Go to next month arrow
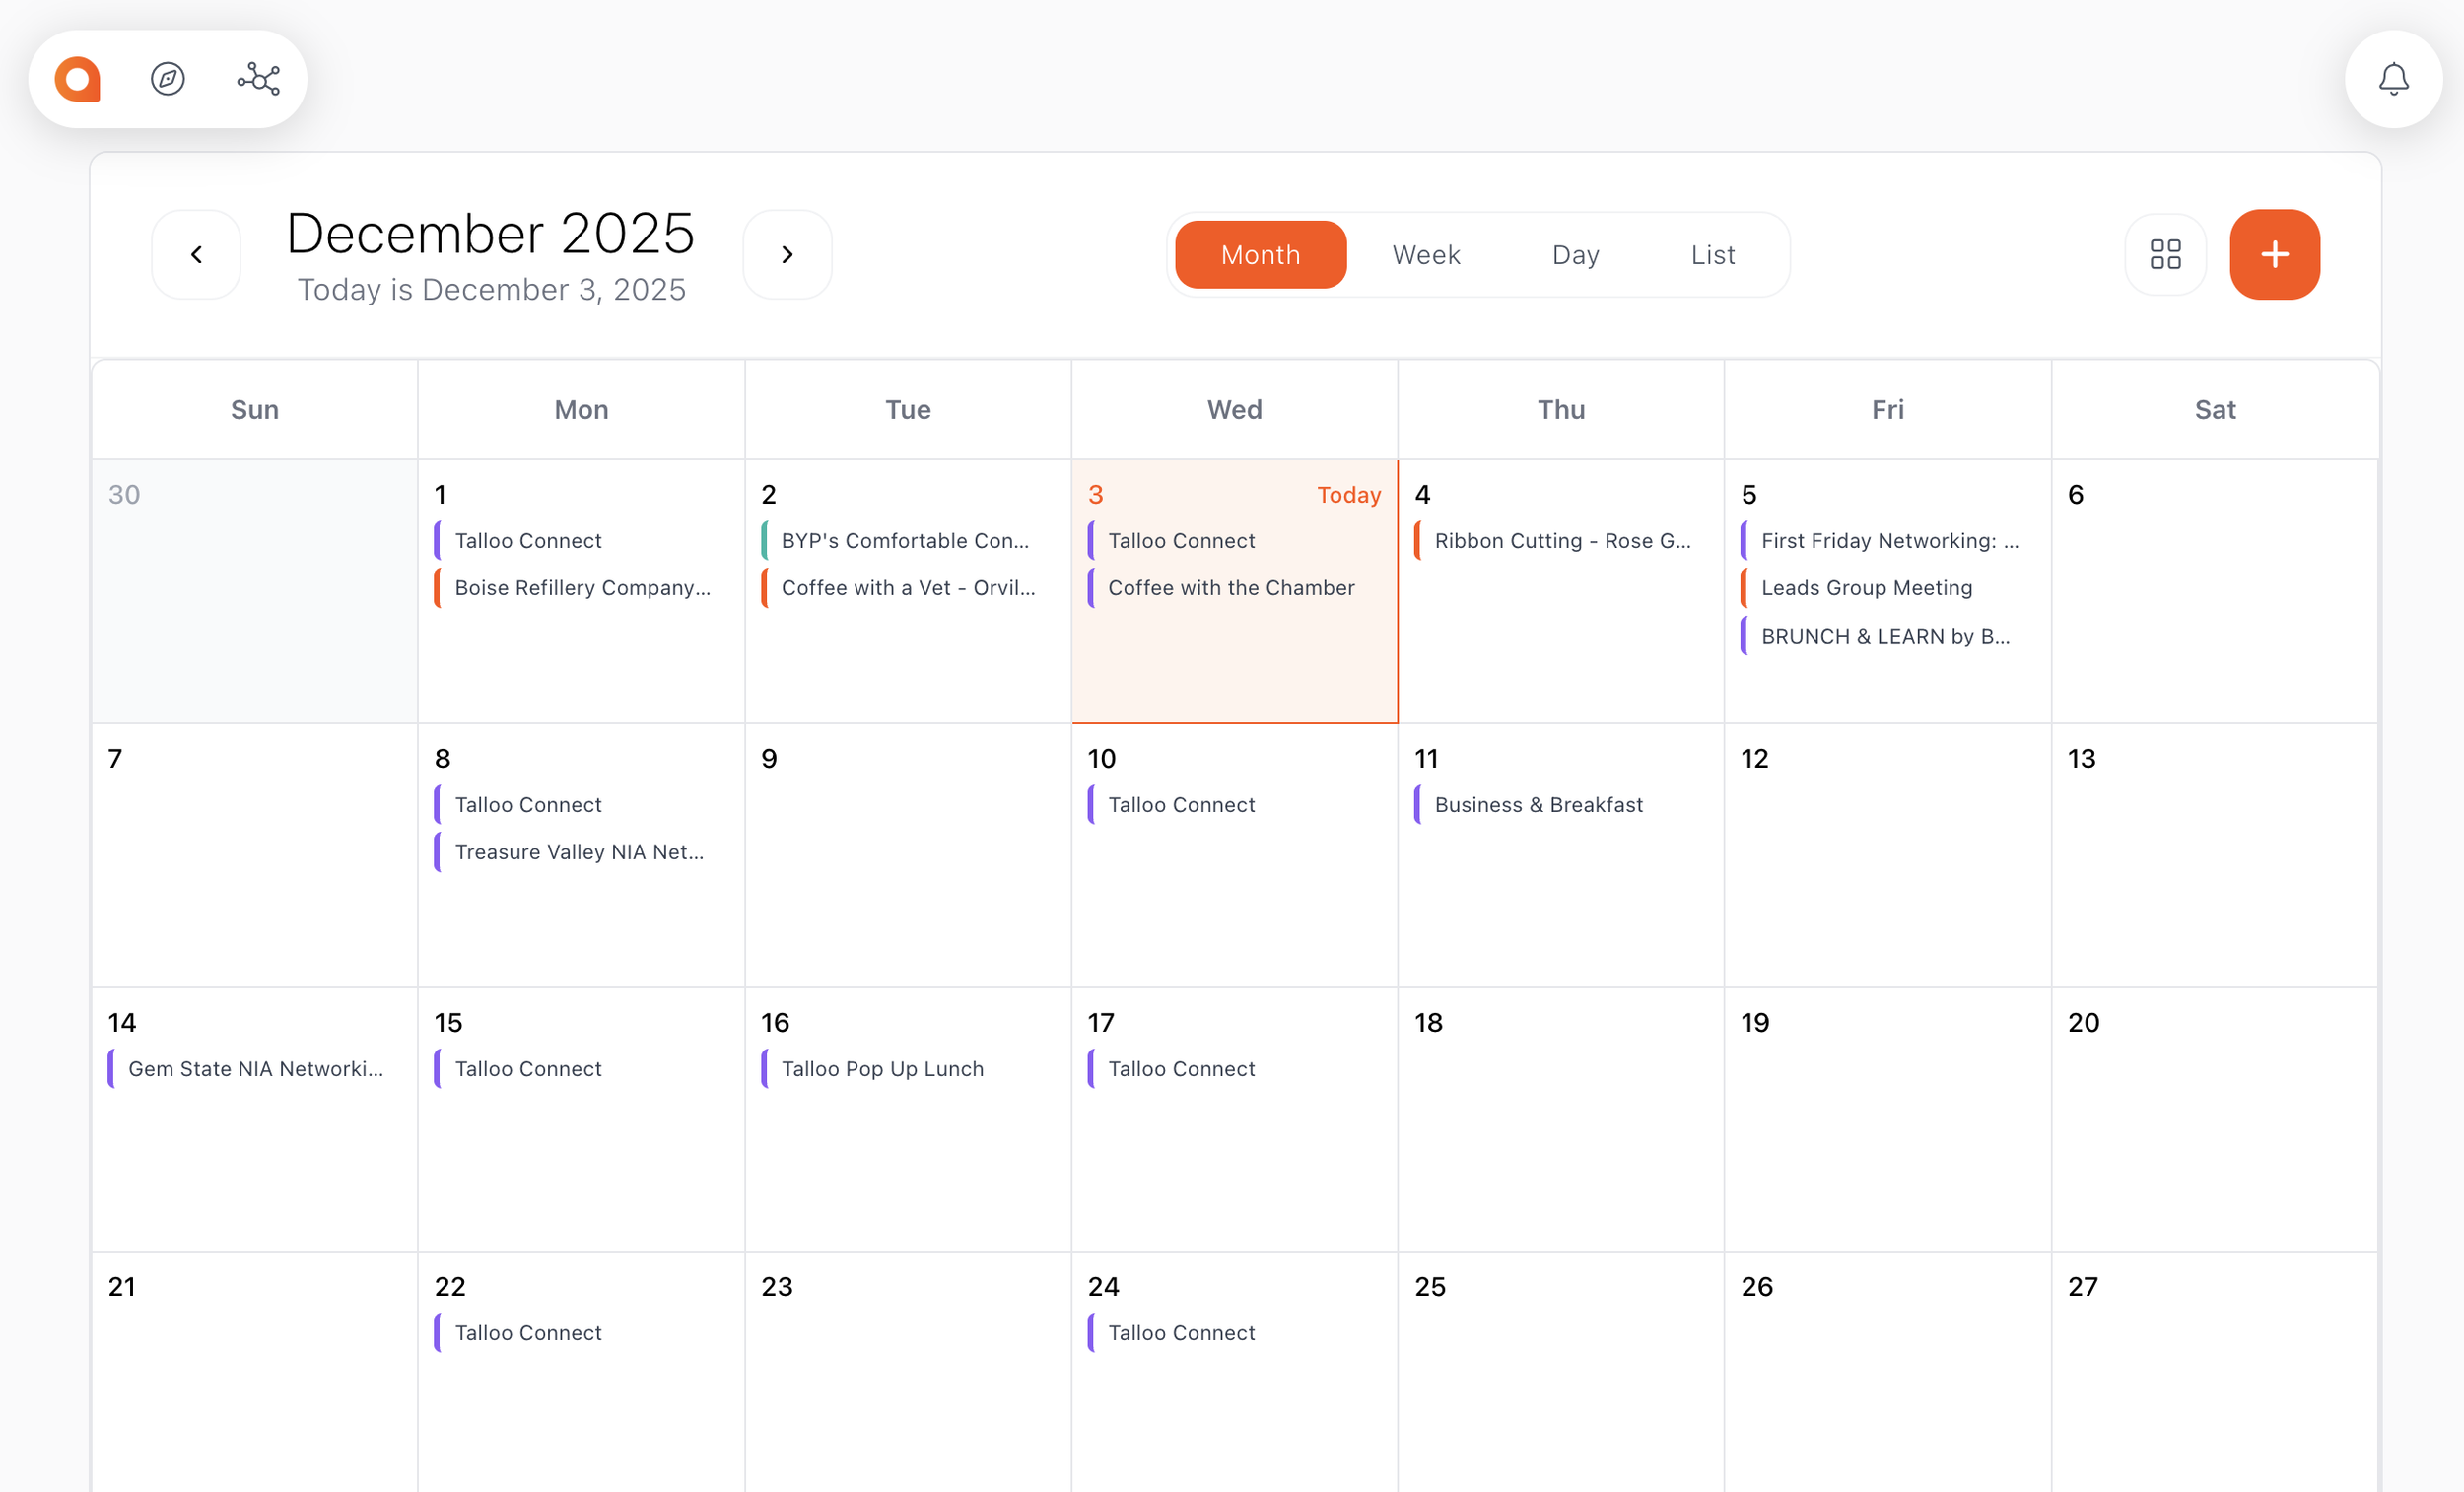Viewport: 2464px width, 1492px height. tap(787, 254)
